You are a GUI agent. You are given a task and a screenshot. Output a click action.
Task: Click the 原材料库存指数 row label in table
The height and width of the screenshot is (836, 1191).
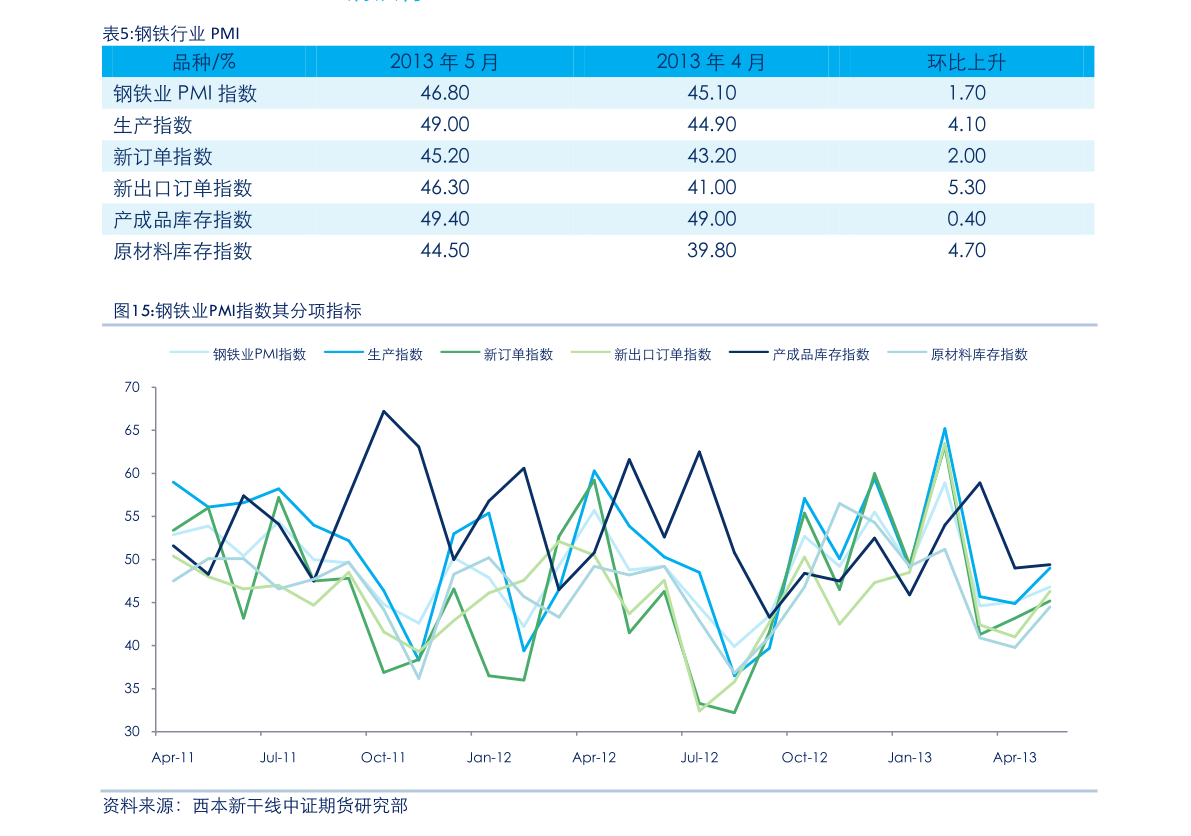183,251
